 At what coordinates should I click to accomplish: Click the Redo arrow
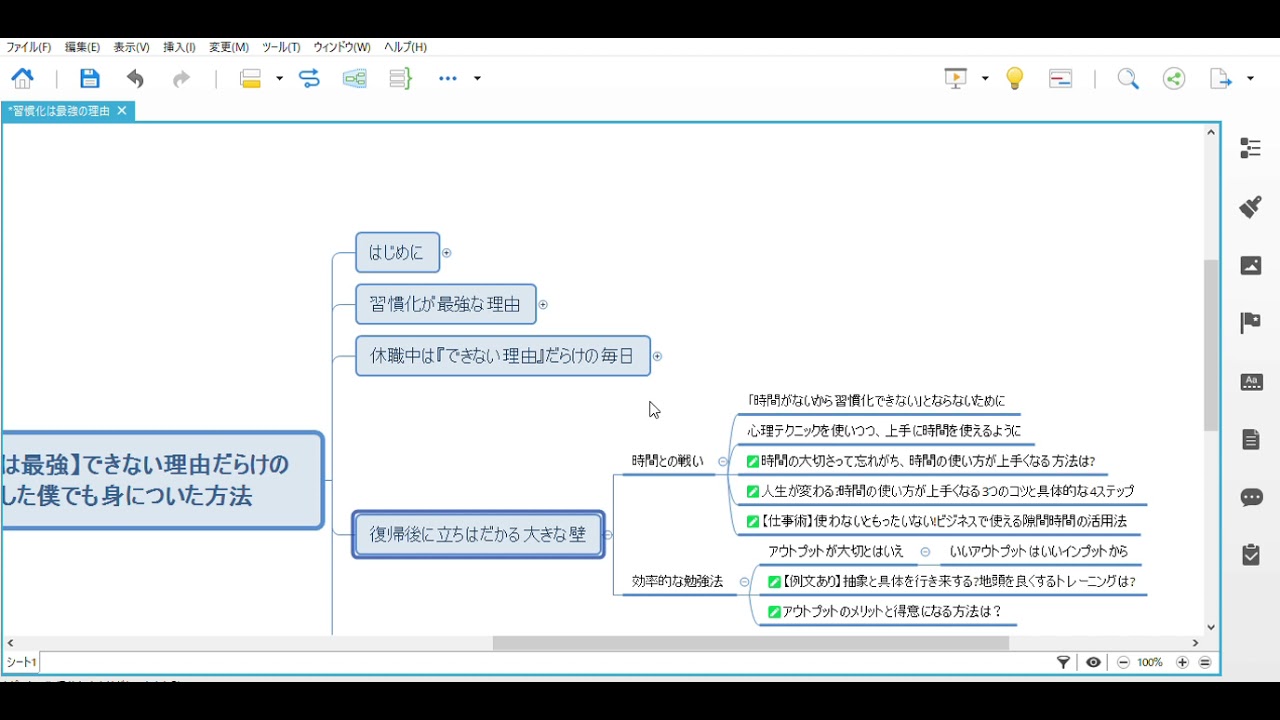coord(181,79)
